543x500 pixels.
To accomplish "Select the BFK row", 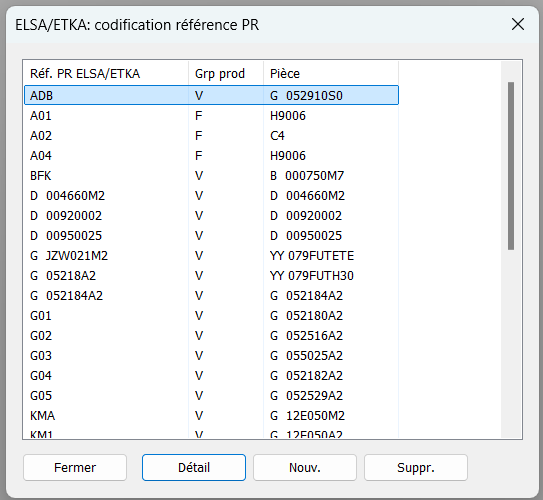I will 211,176.
